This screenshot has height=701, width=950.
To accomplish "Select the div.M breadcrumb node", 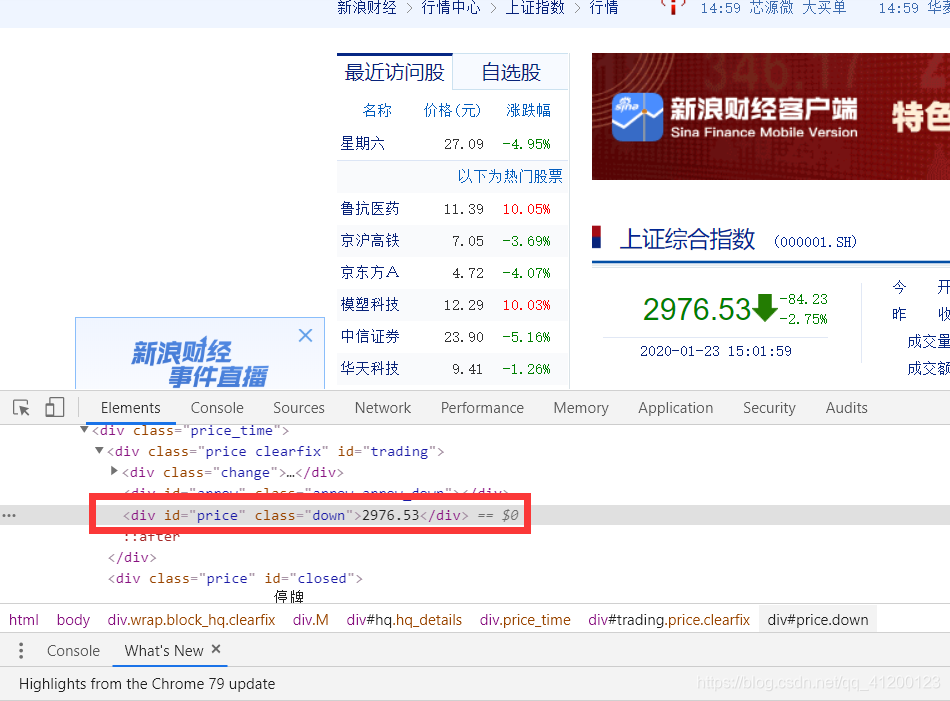I will (x=311, y=620).
